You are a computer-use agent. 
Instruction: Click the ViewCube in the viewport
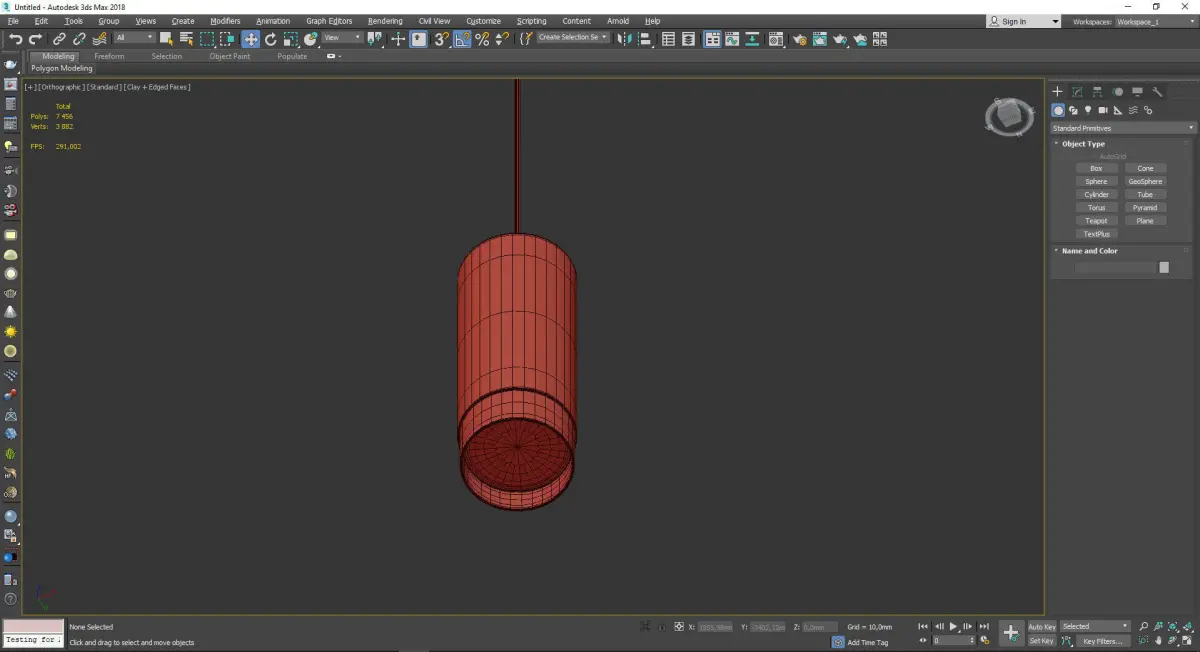click(x=1009, y=117)
